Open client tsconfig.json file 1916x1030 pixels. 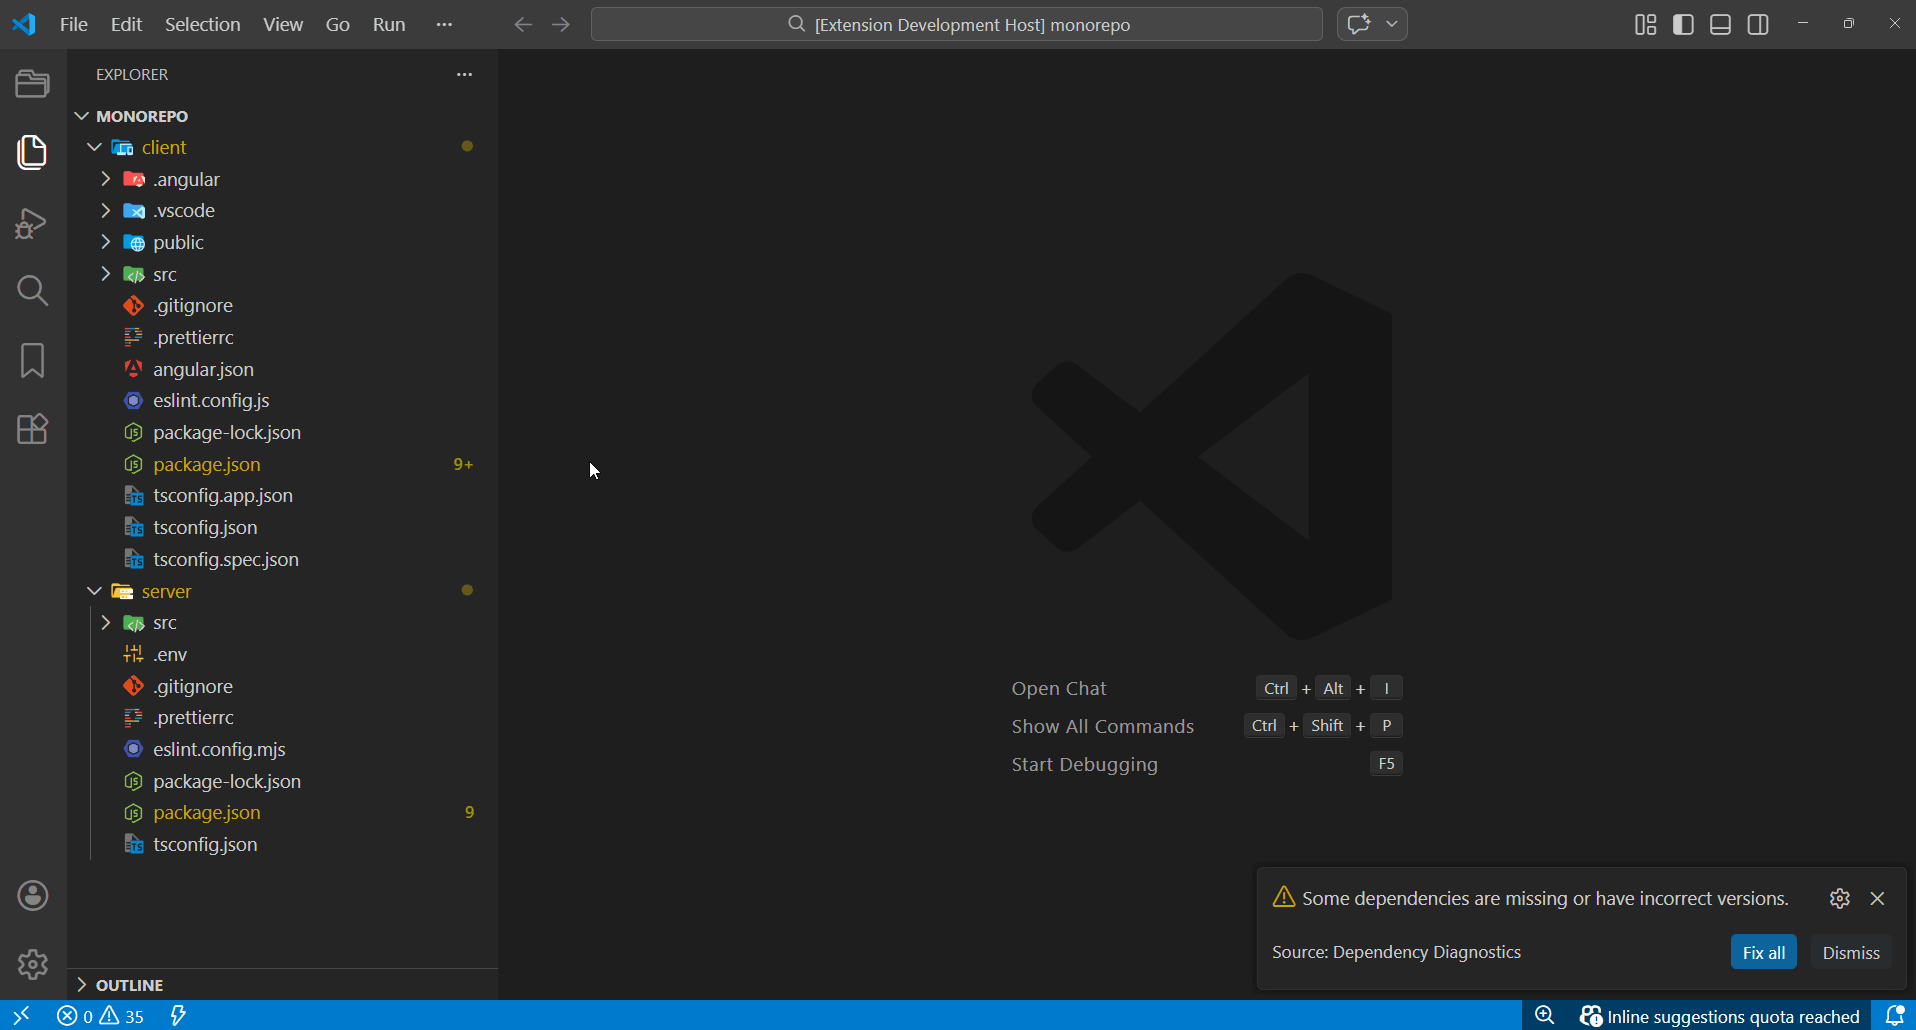pyautogui.click(x=205, y=527)
